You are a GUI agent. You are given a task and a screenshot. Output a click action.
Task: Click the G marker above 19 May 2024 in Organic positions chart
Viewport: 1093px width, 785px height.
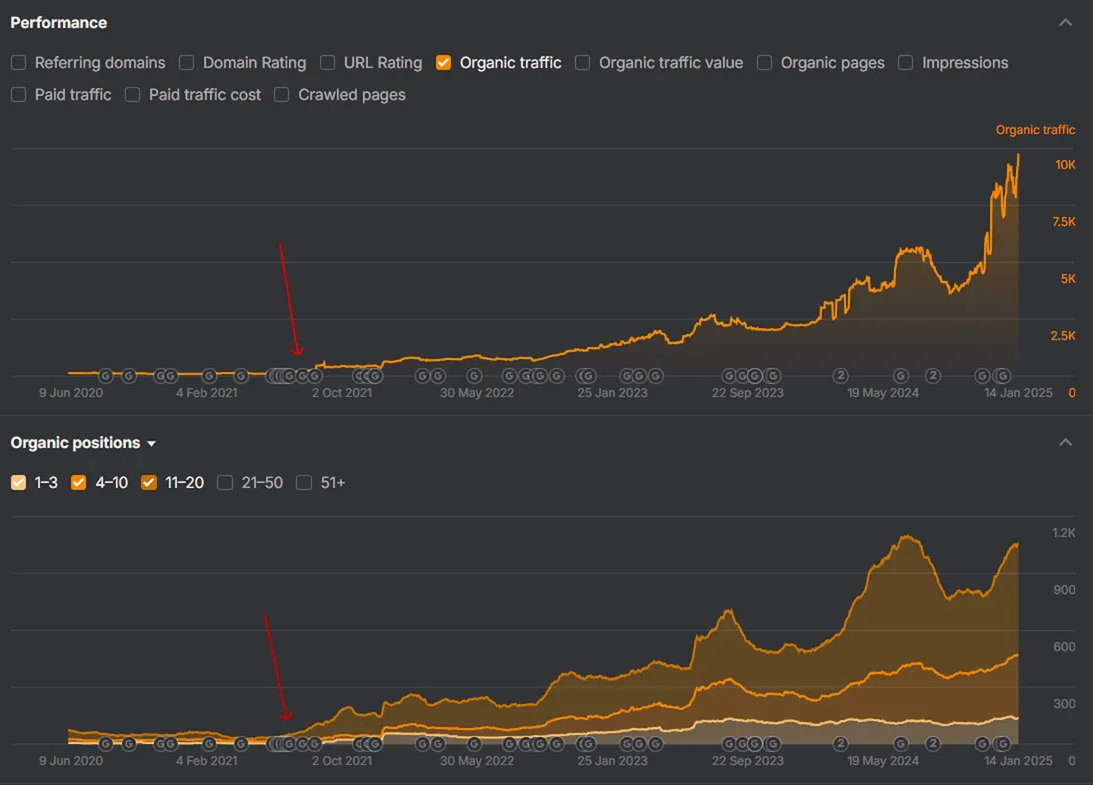901,744
